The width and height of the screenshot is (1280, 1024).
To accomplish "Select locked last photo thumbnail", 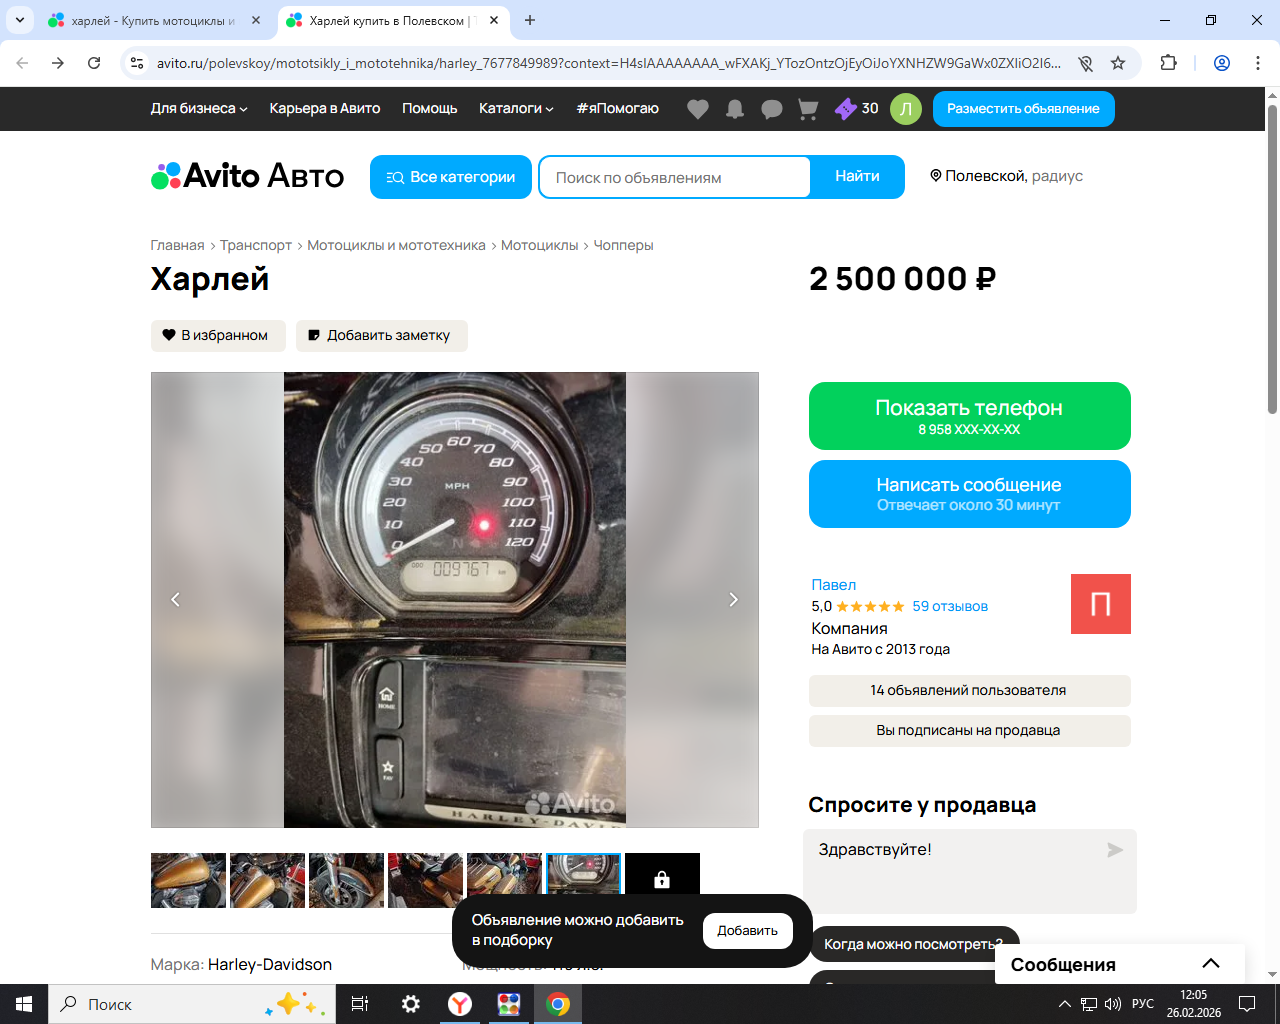I will tap(662, 880).
